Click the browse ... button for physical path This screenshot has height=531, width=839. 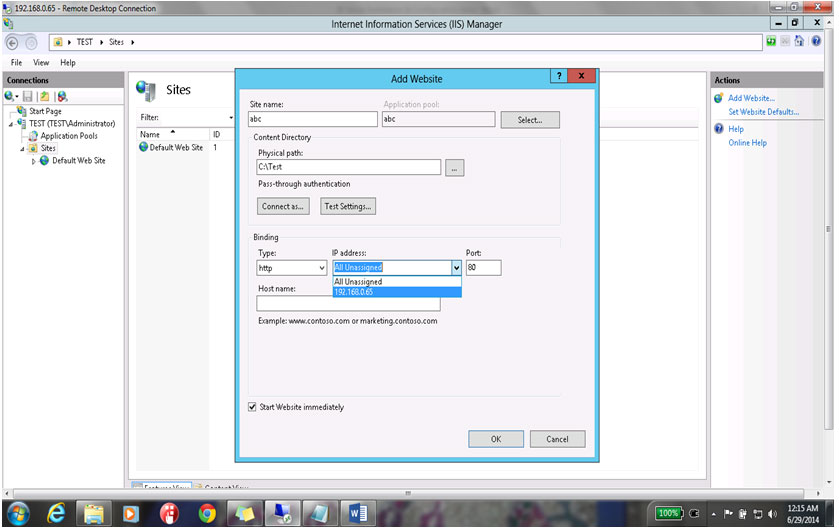pyautogui.click(x=454, y=169)
